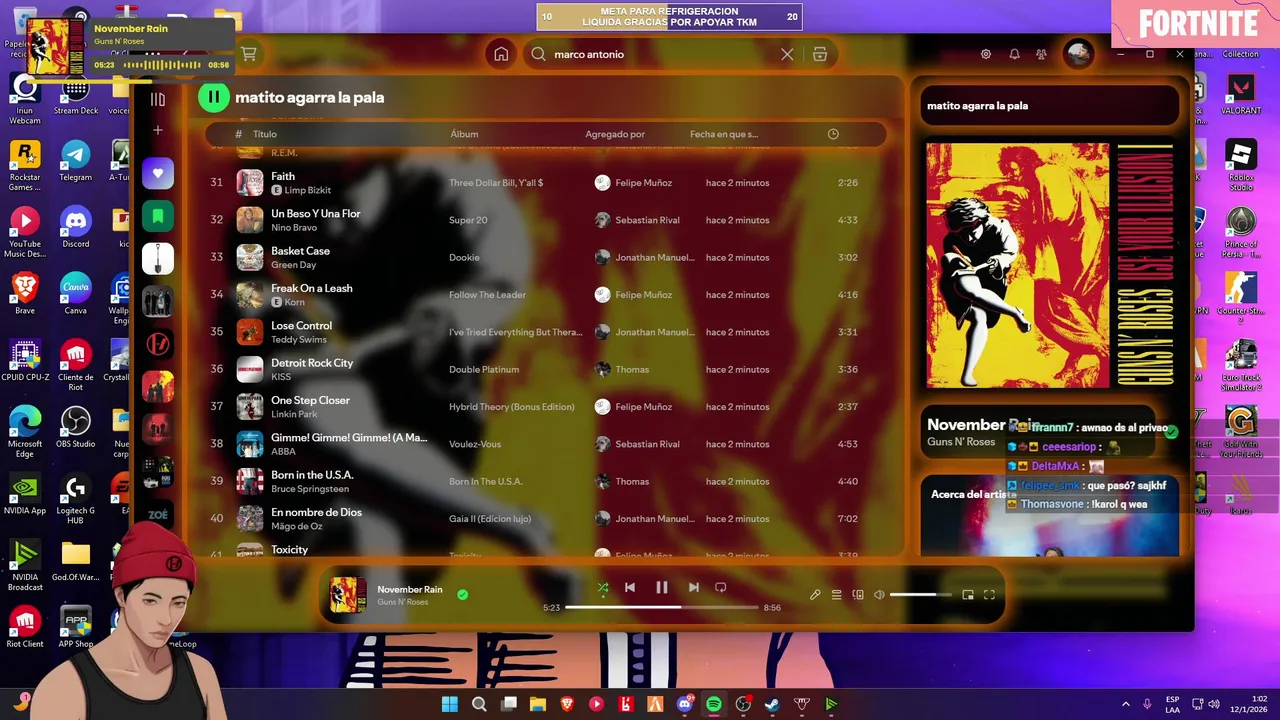Open the lyrics microphone icon
The width and height of the screenshot is (1280, 720).
[815, 595]
